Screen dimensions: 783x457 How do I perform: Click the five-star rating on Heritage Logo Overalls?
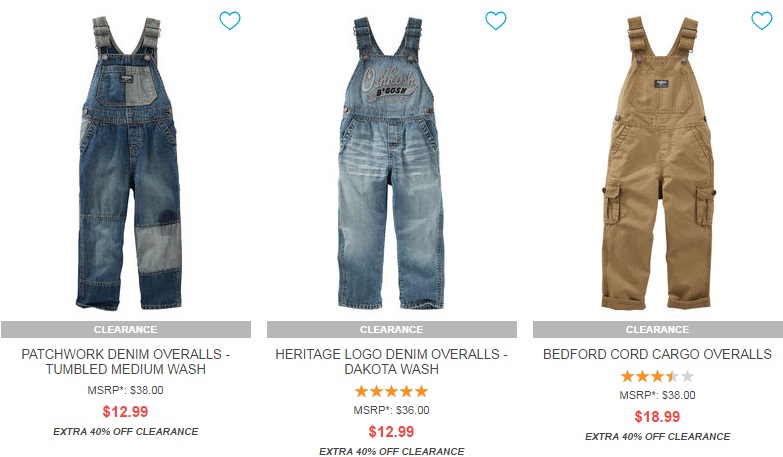pyautogui.click(x=392, y=391)
